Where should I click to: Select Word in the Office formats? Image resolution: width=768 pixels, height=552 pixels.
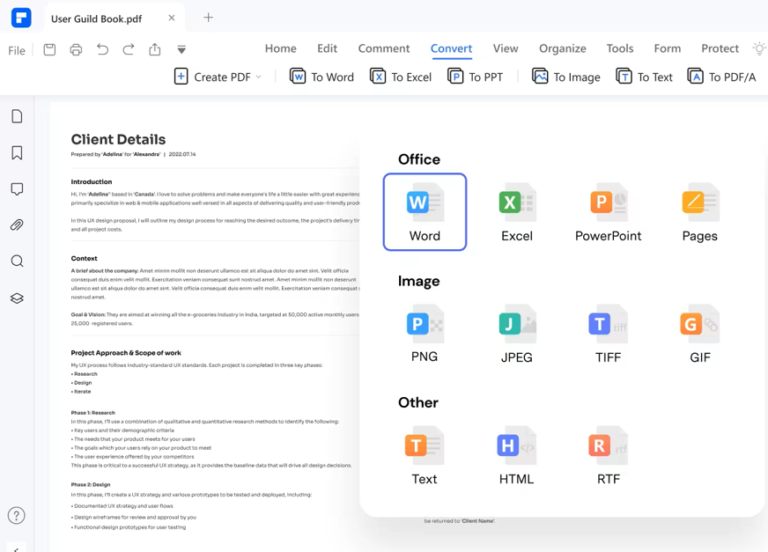(x=425, y=212)
